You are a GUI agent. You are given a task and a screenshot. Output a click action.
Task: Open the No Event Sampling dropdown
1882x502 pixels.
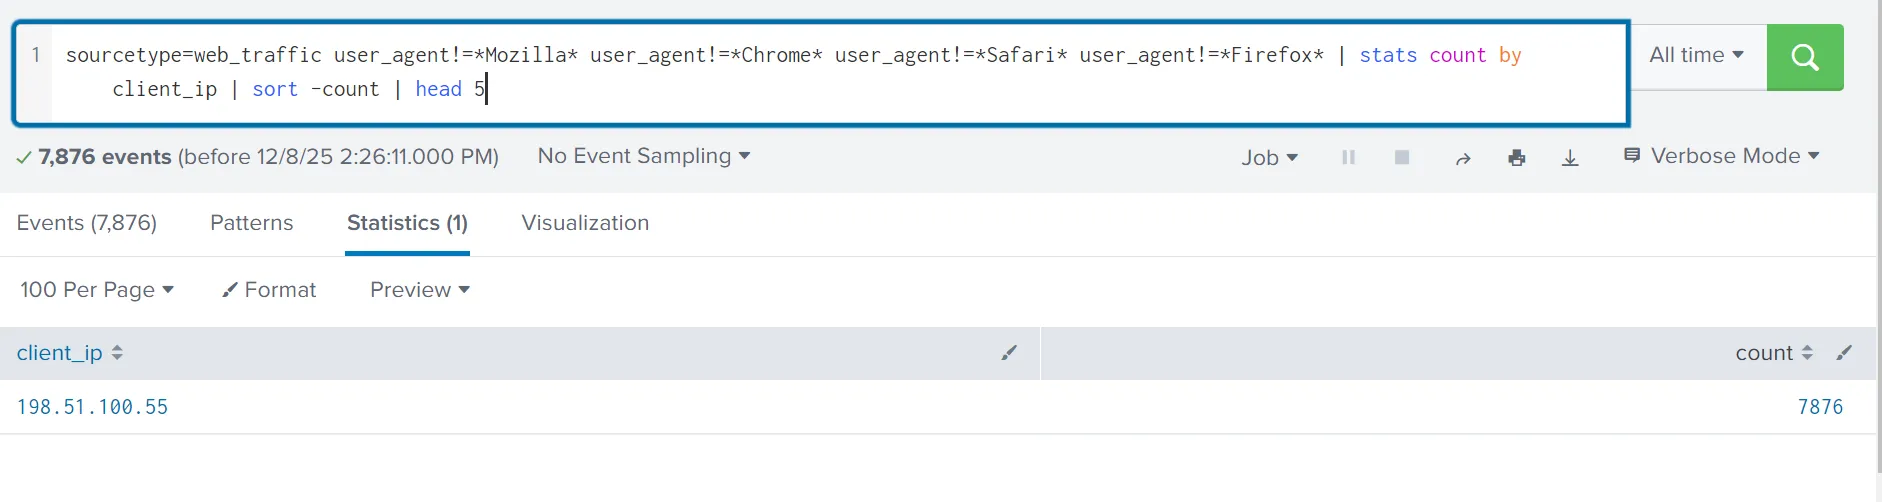click(644, 156)
